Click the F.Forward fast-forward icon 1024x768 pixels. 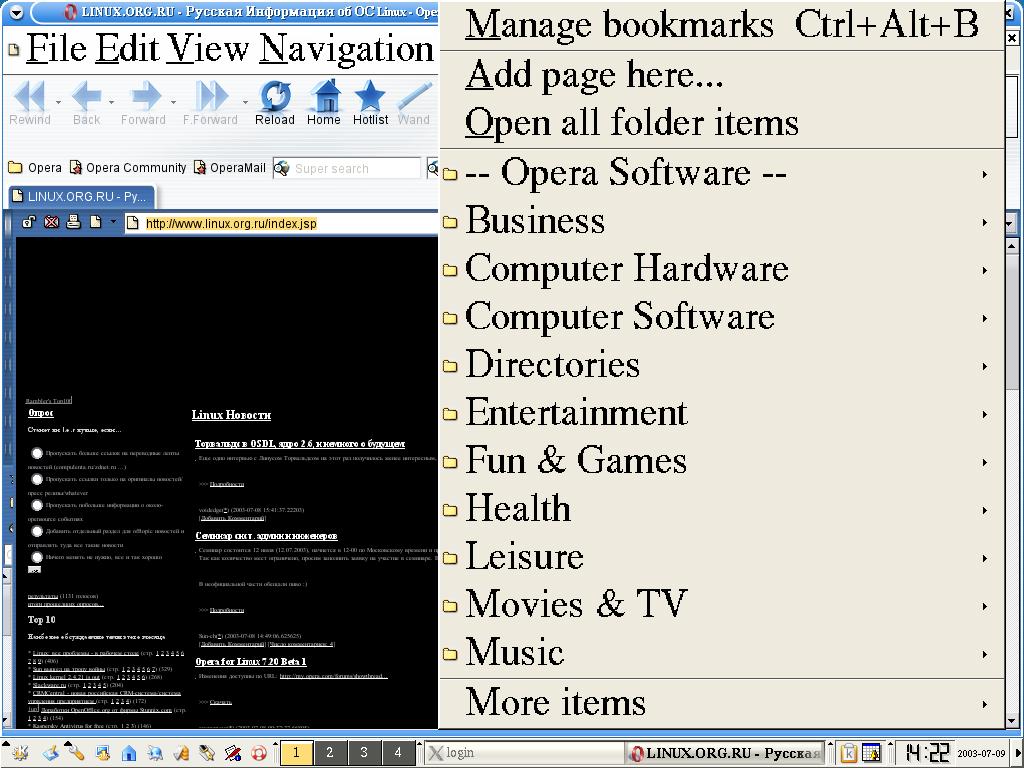click(x=212, y=96)
